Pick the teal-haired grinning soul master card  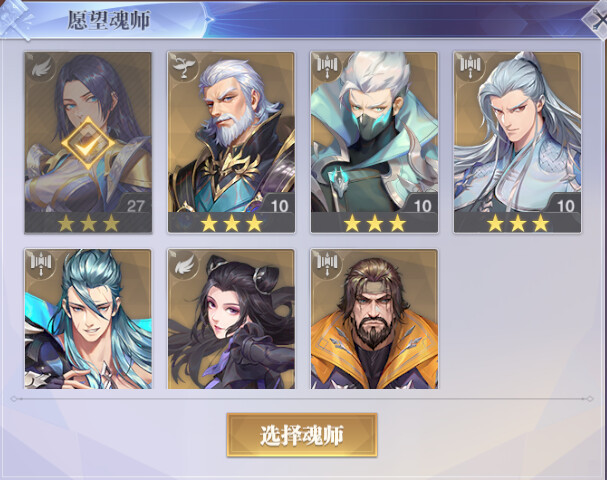[x=88, y=319]
